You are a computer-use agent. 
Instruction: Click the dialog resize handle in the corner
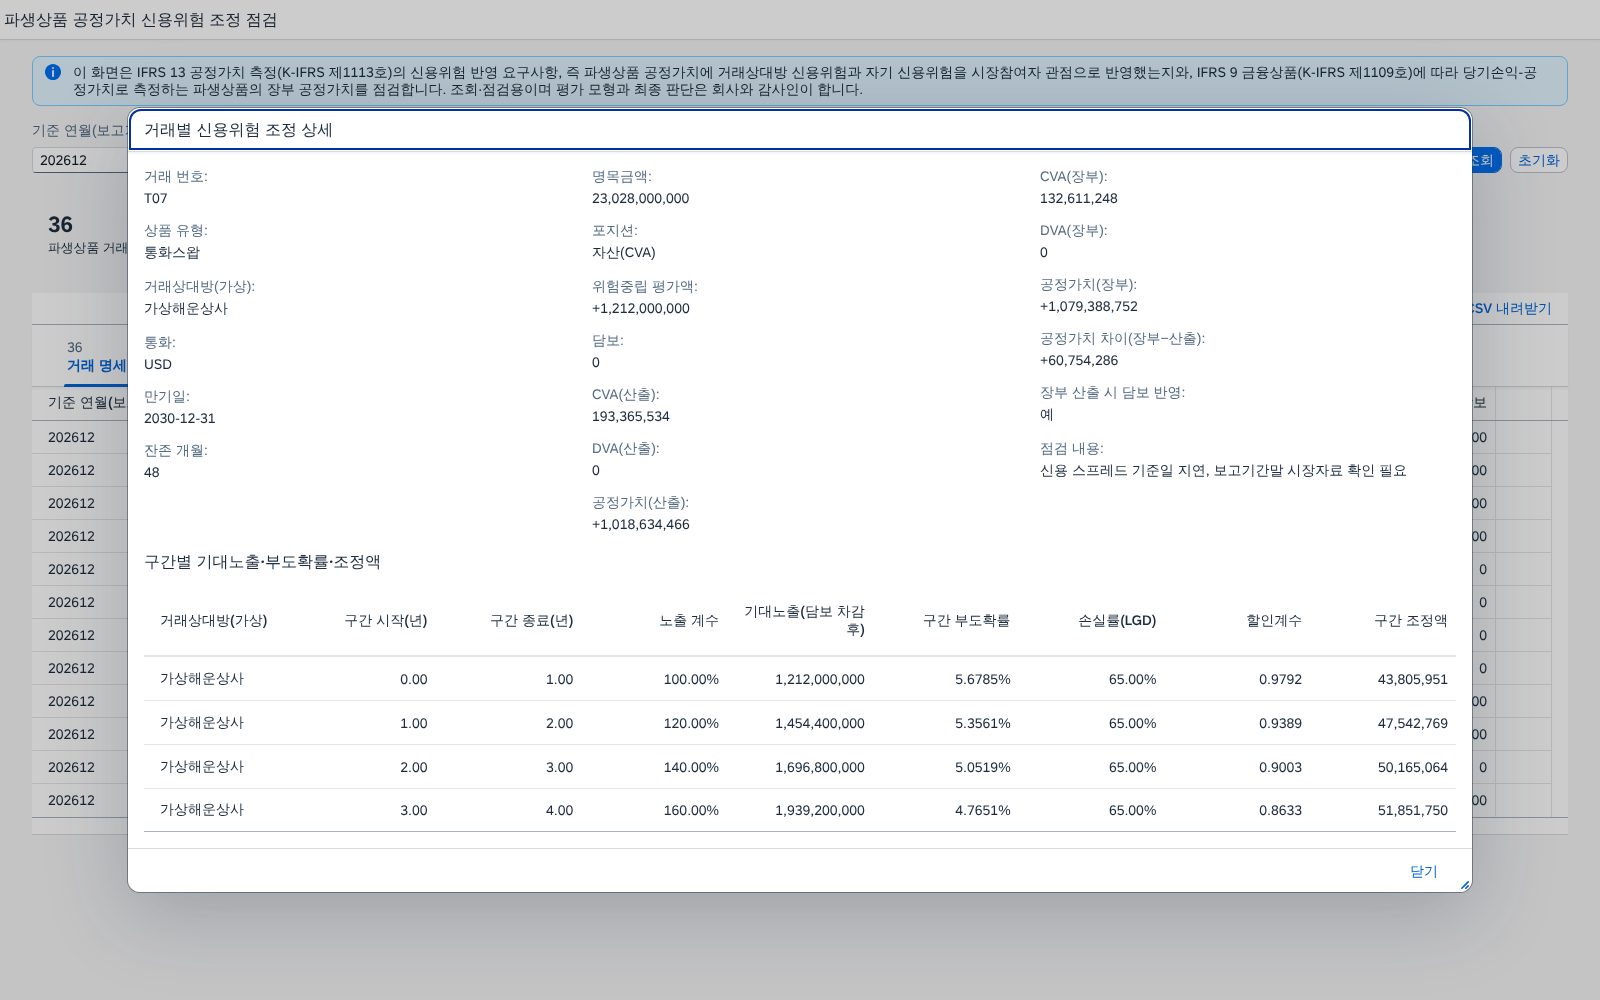(x=1464, y=885)
